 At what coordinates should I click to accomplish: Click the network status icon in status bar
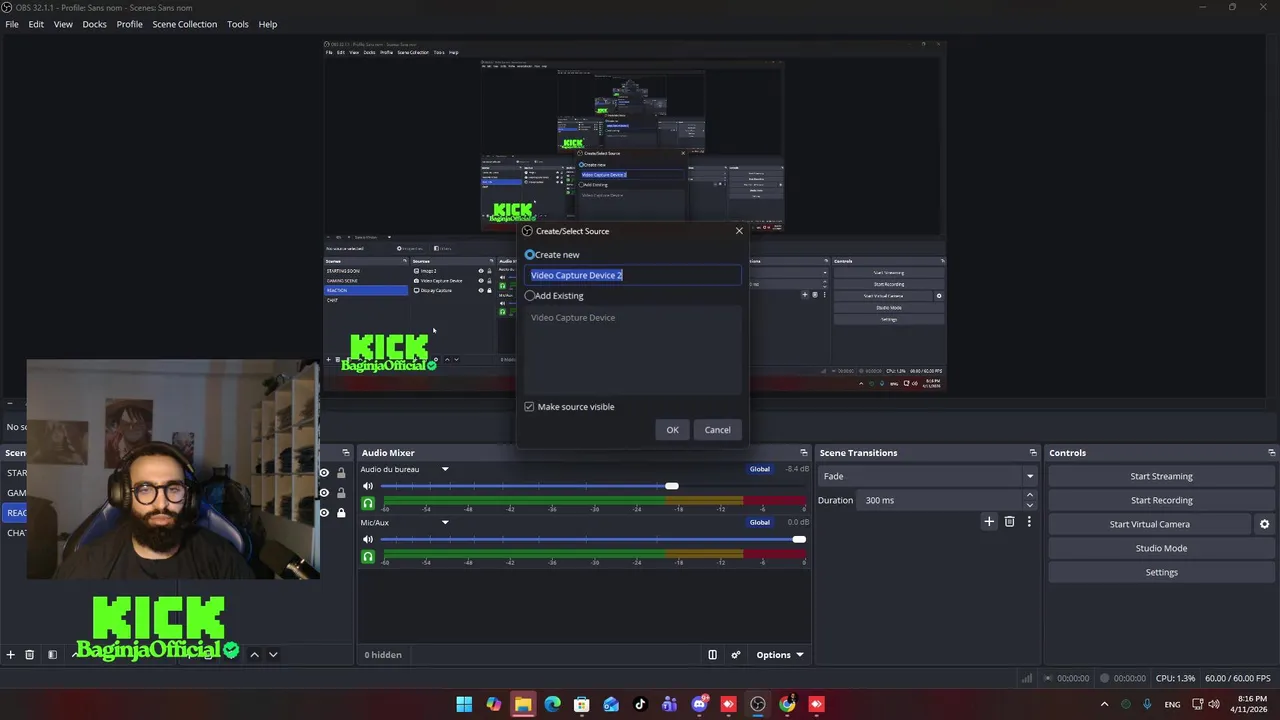pyautogui.click(x=1026, y=678)
